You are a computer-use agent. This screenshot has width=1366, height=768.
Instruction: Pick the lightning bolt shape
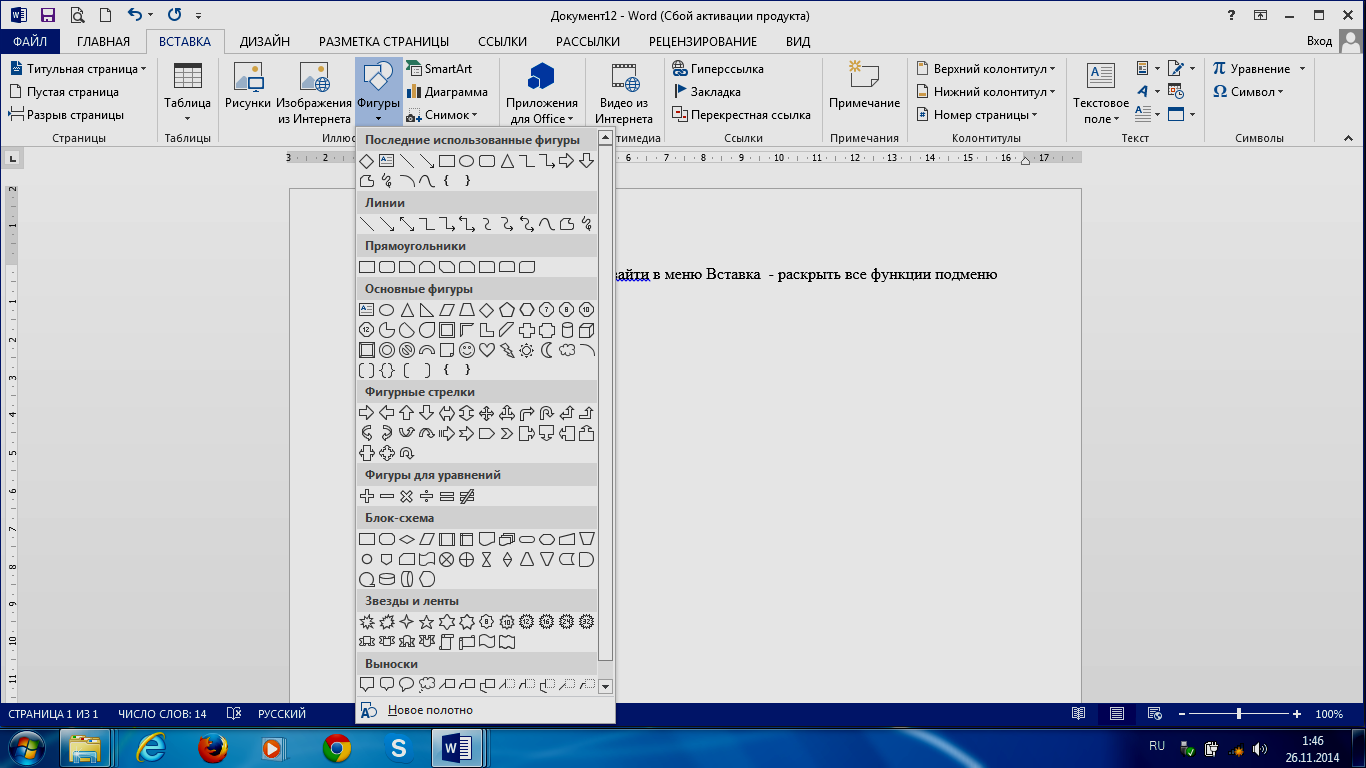pos(507,350)
